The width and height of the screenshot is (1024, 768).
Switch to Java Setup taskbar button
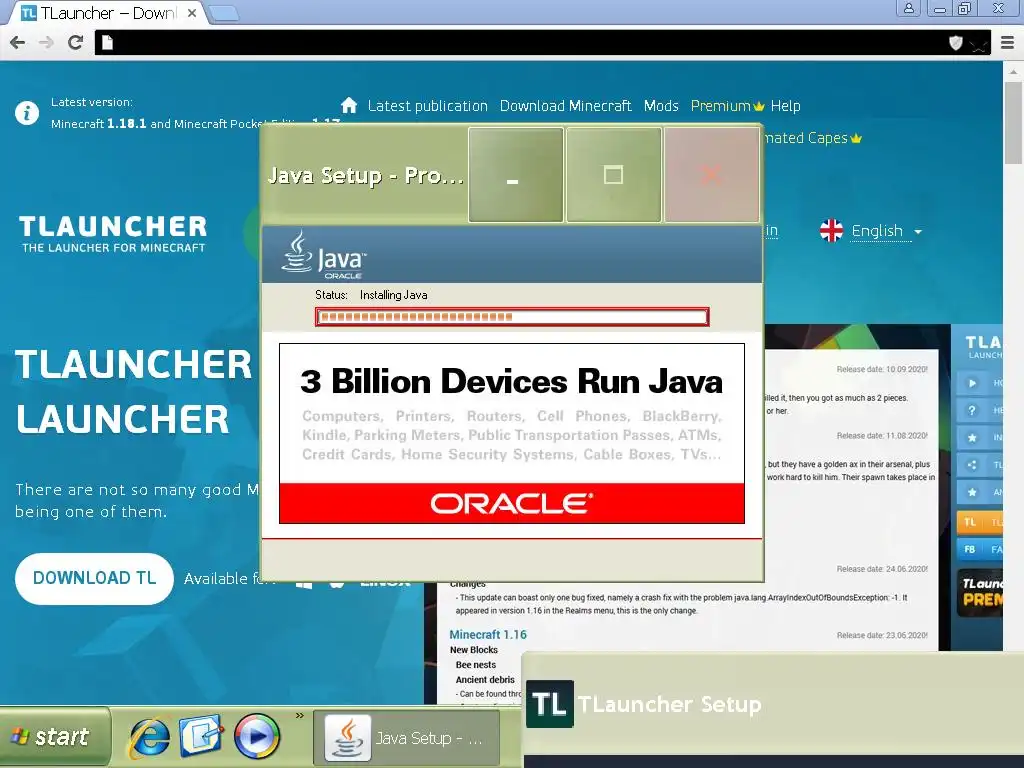[x=407, y=738]
